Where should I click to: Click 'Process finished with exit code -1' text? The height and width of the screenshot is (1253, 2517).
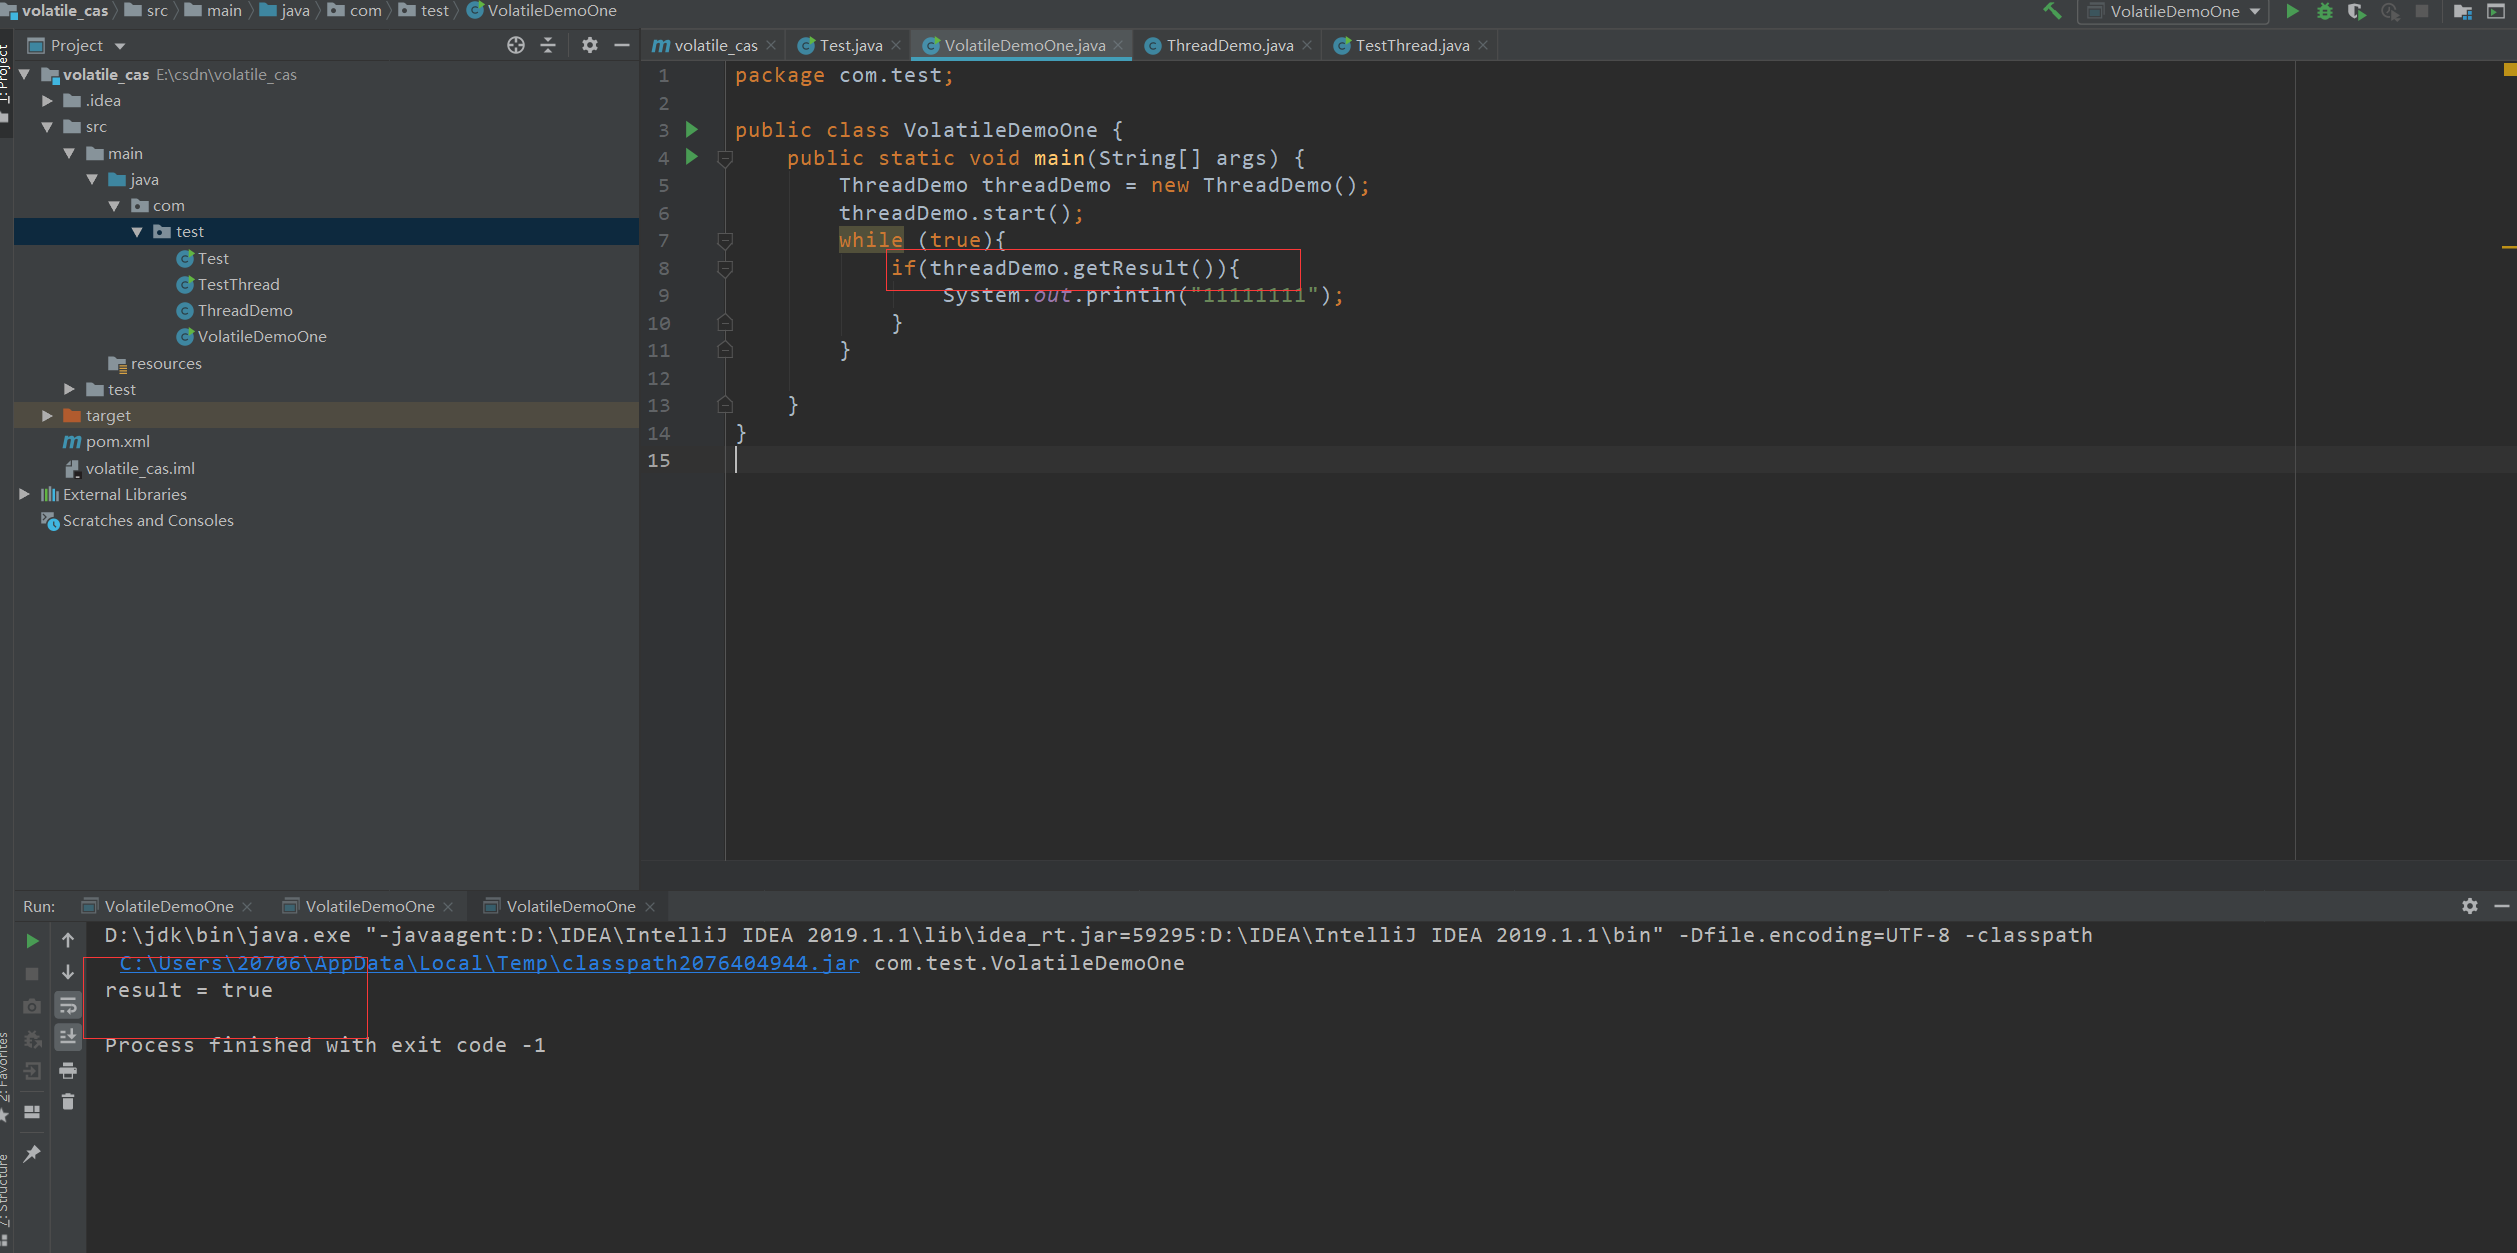[x=325, y=1045]
